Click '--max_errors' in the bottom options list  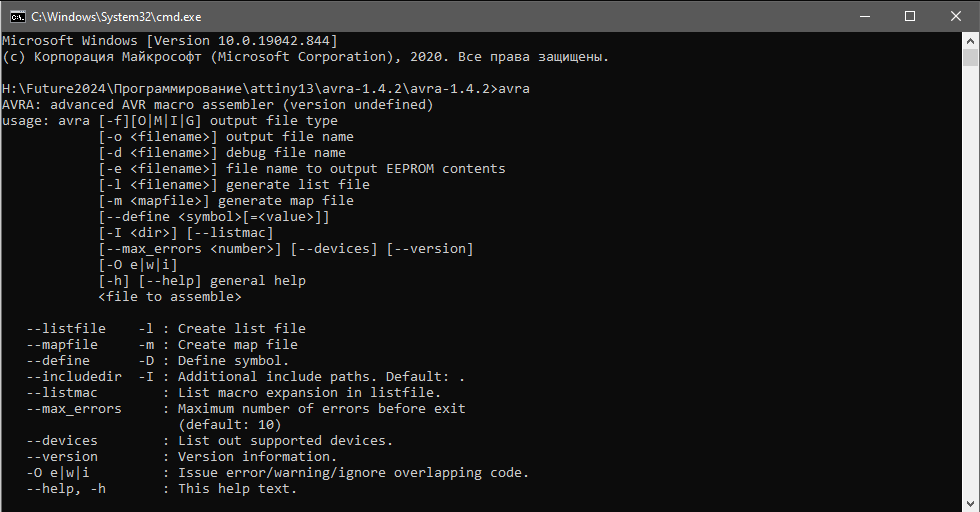tap(74, 409)
